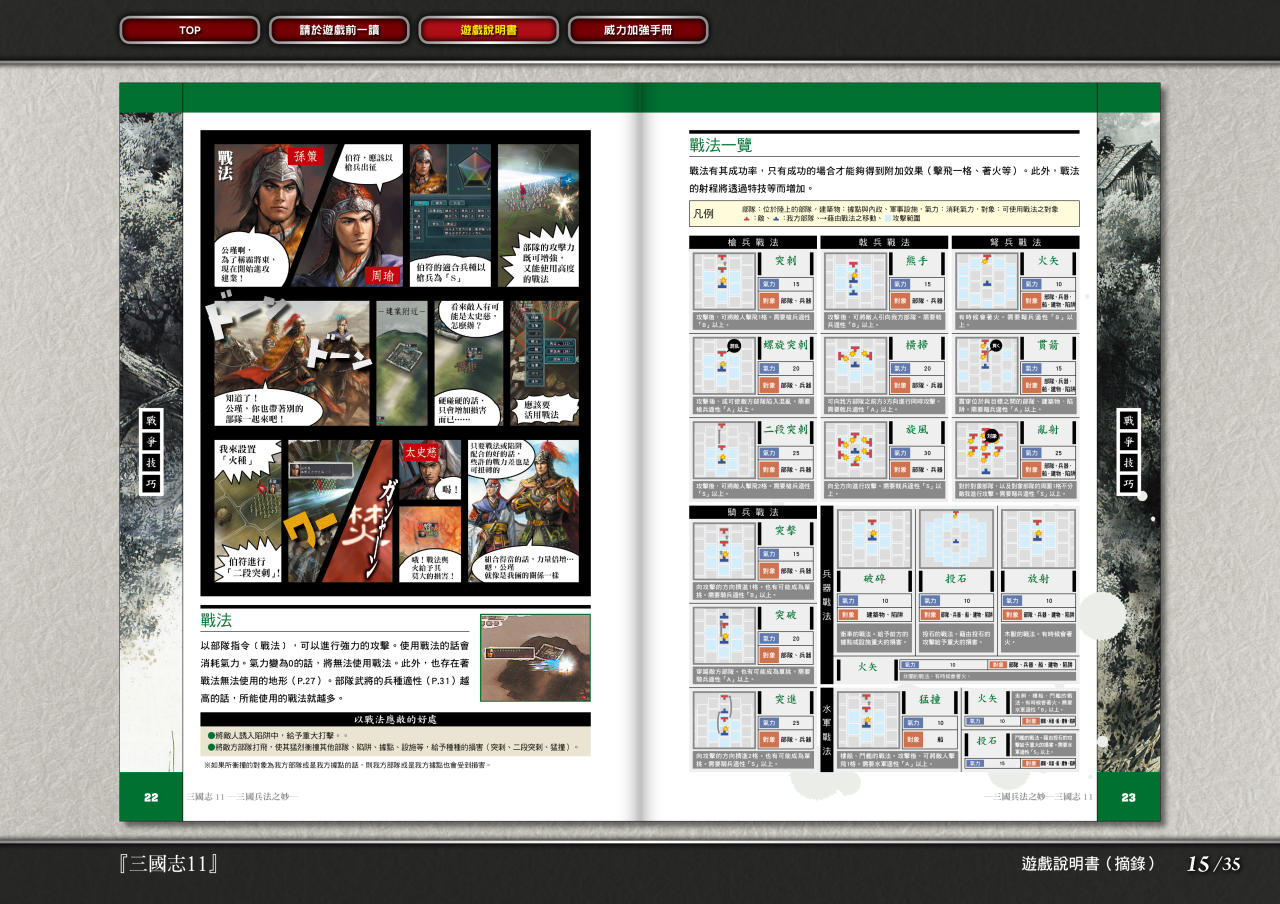Click the 猛撞 attack-range diagram
Image resolution: width=1280 pixels, height=904 pixels.
tap(869, 720)
